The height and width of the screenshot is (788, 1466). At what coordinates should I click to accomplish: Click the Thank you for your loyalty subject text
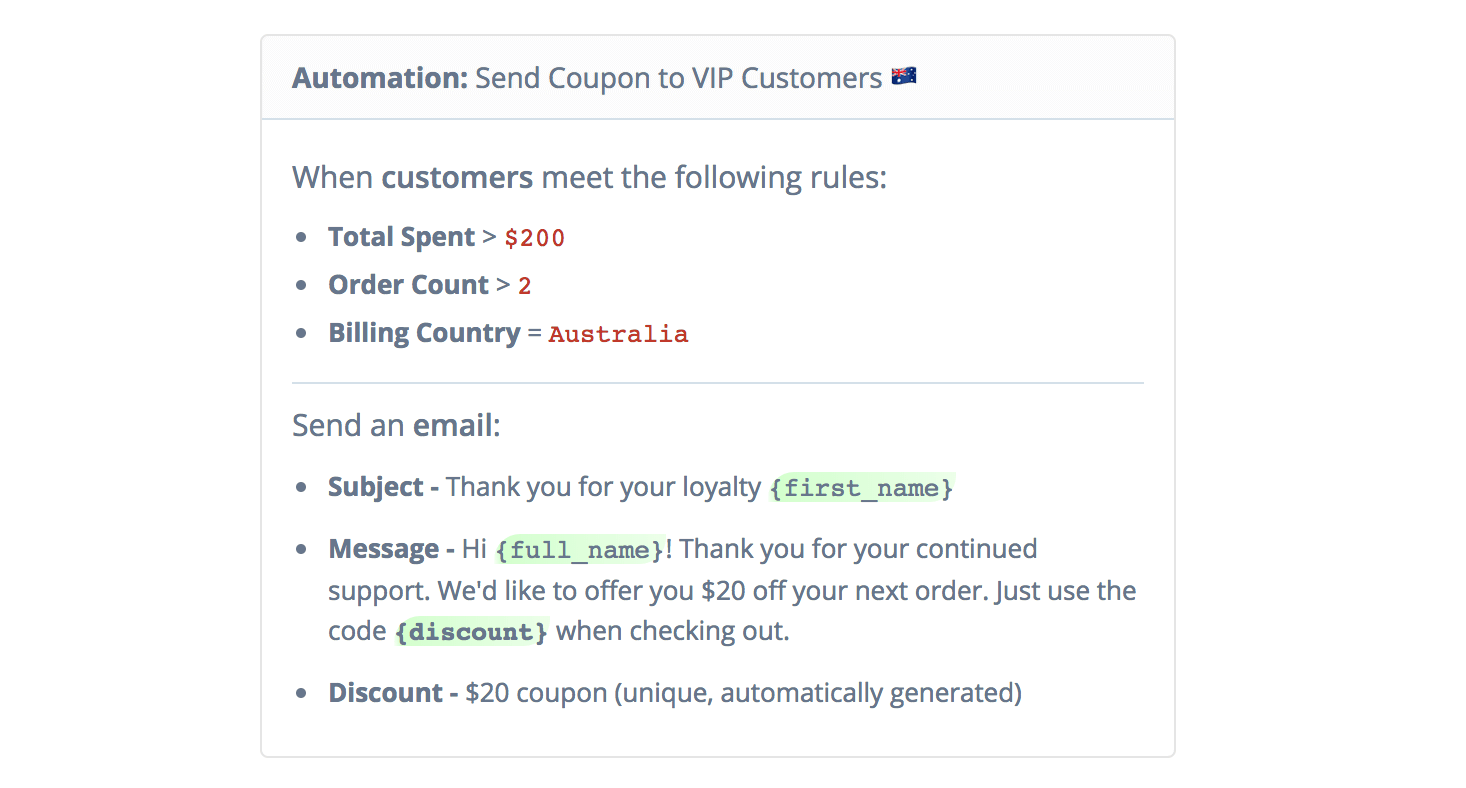603,488
